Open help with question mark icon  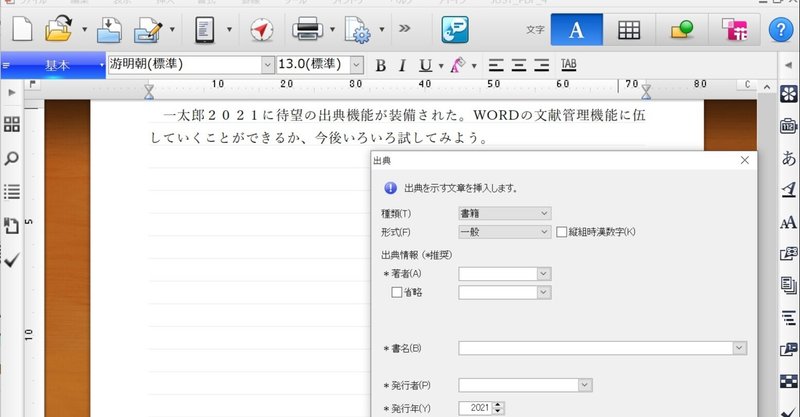pos(781,30)
